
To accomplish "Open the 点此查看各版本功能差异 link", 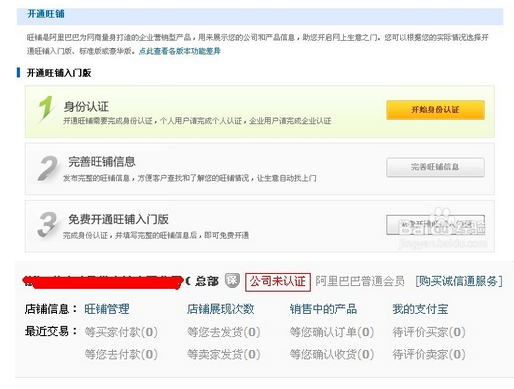I will 180,51.
